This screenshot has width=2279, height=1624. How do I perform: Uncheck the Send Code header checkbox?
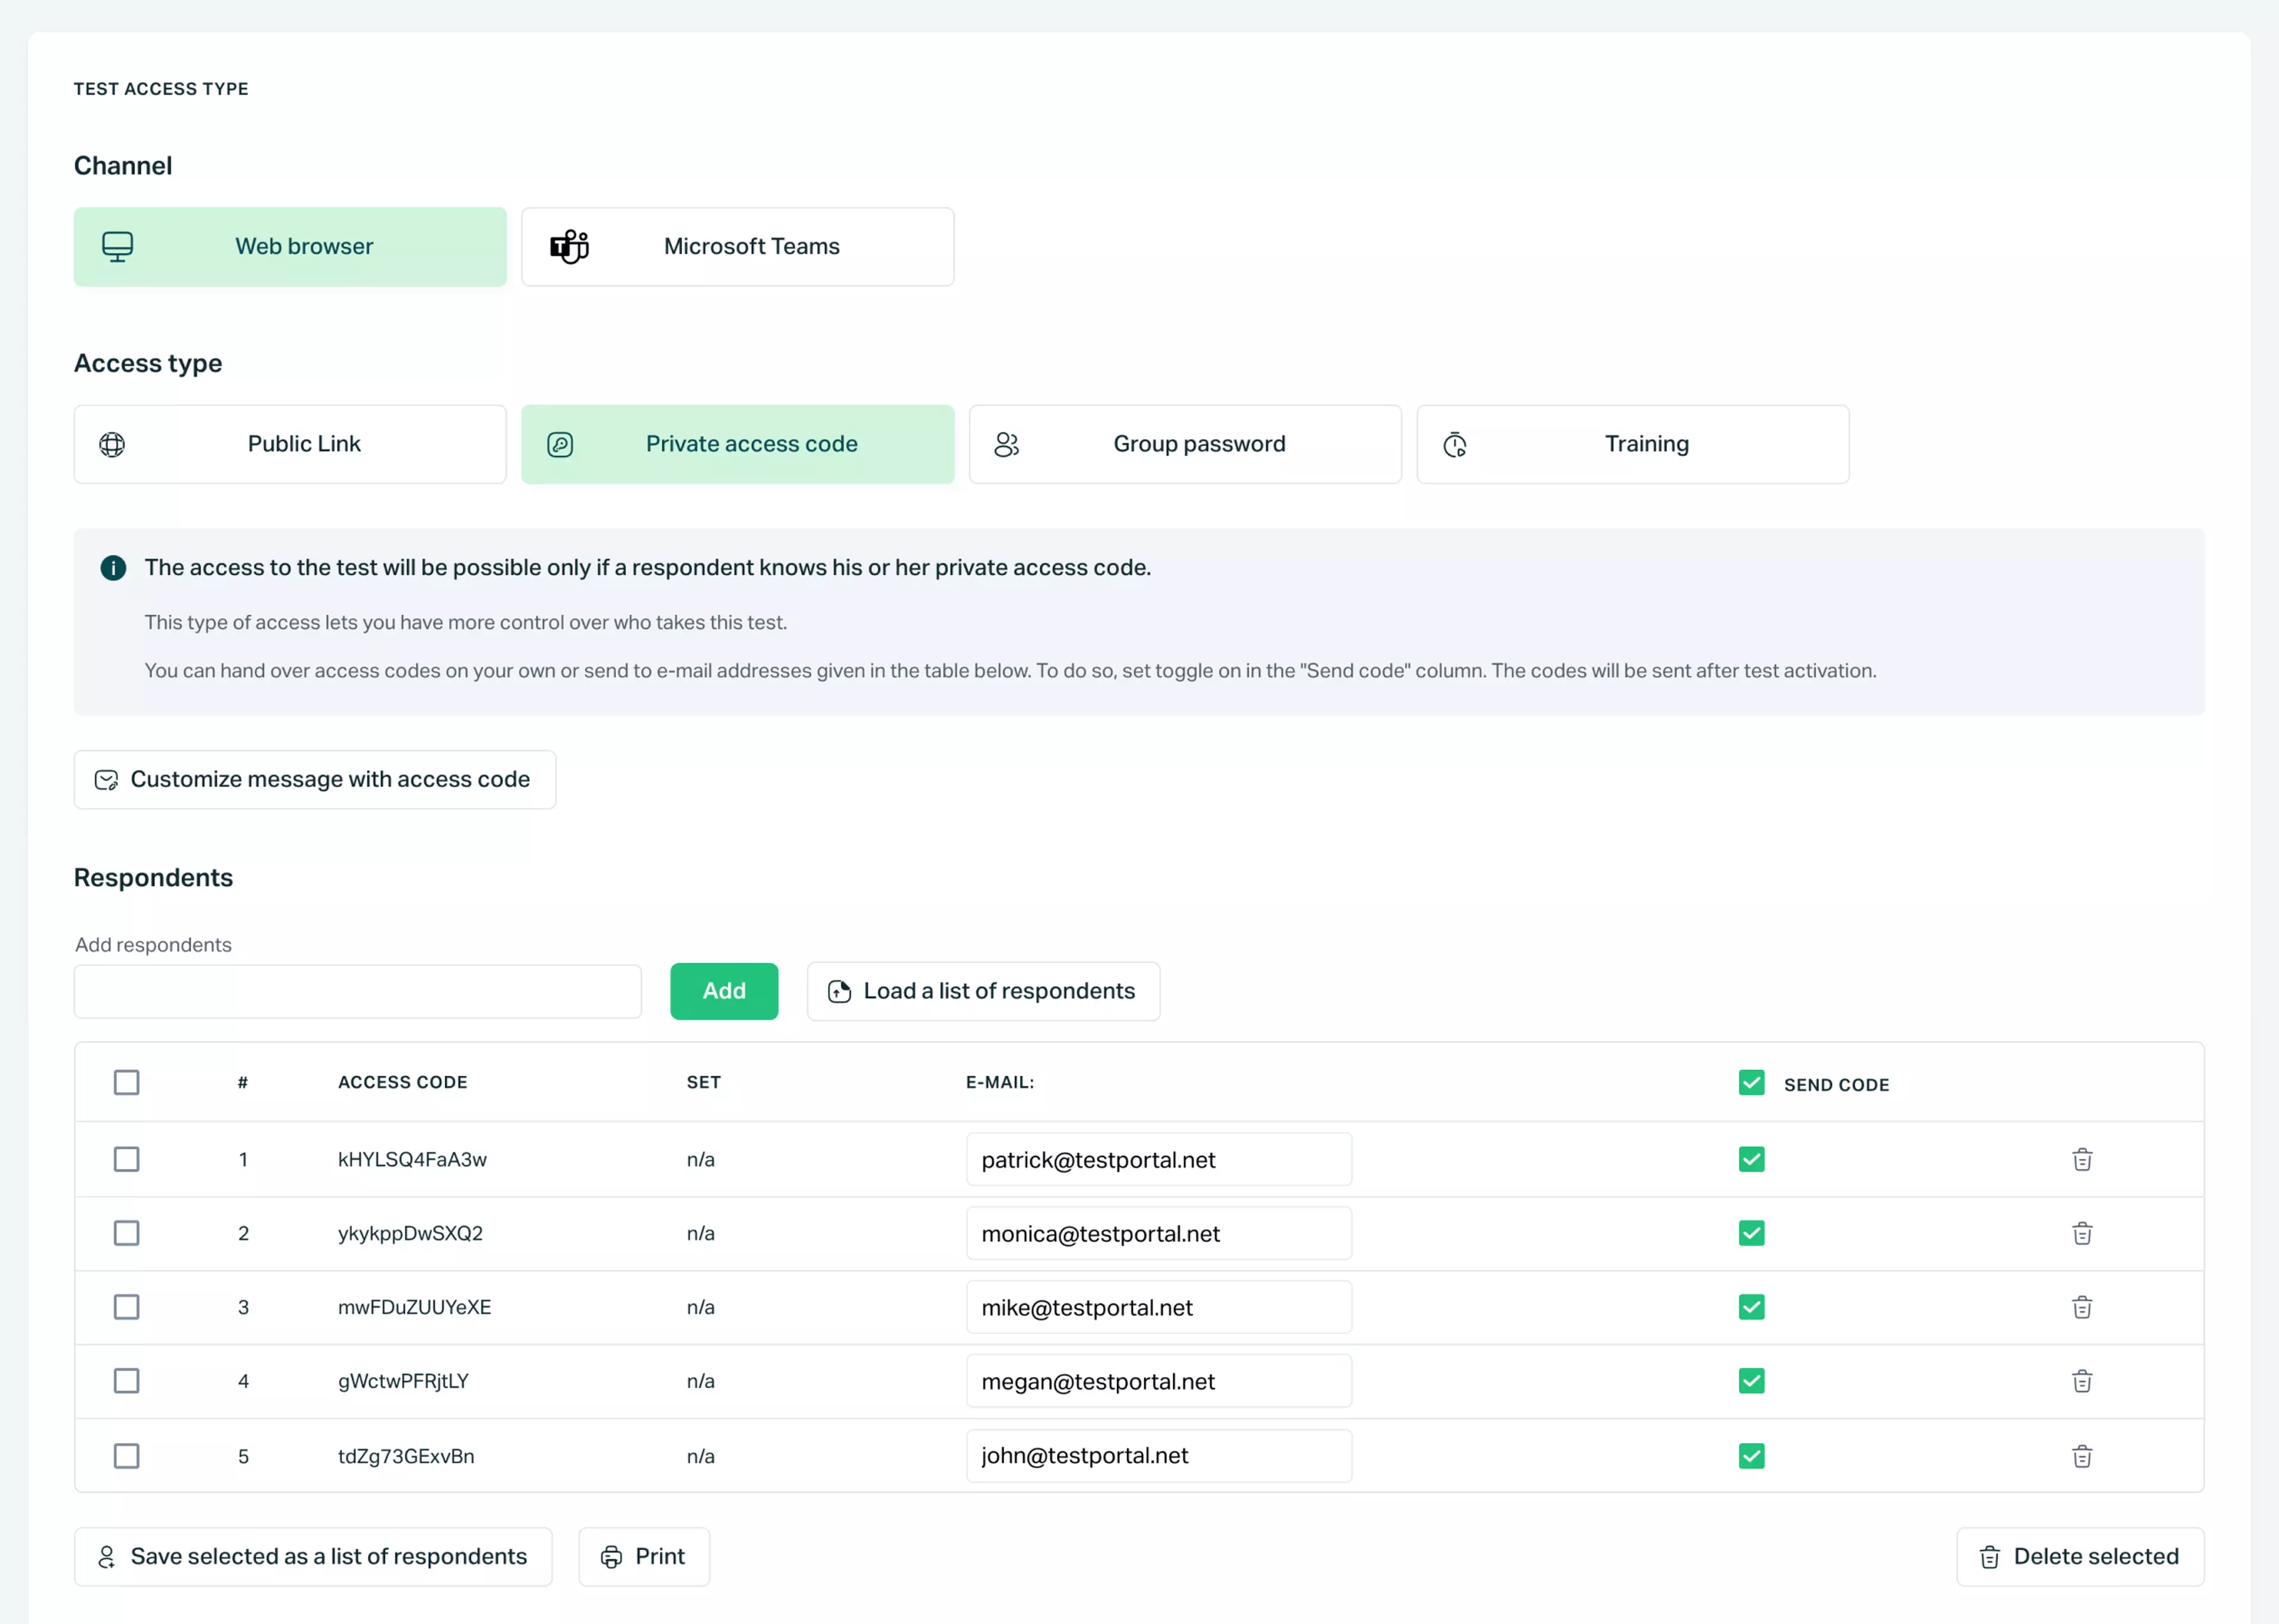click(x=1751, y=1082)
